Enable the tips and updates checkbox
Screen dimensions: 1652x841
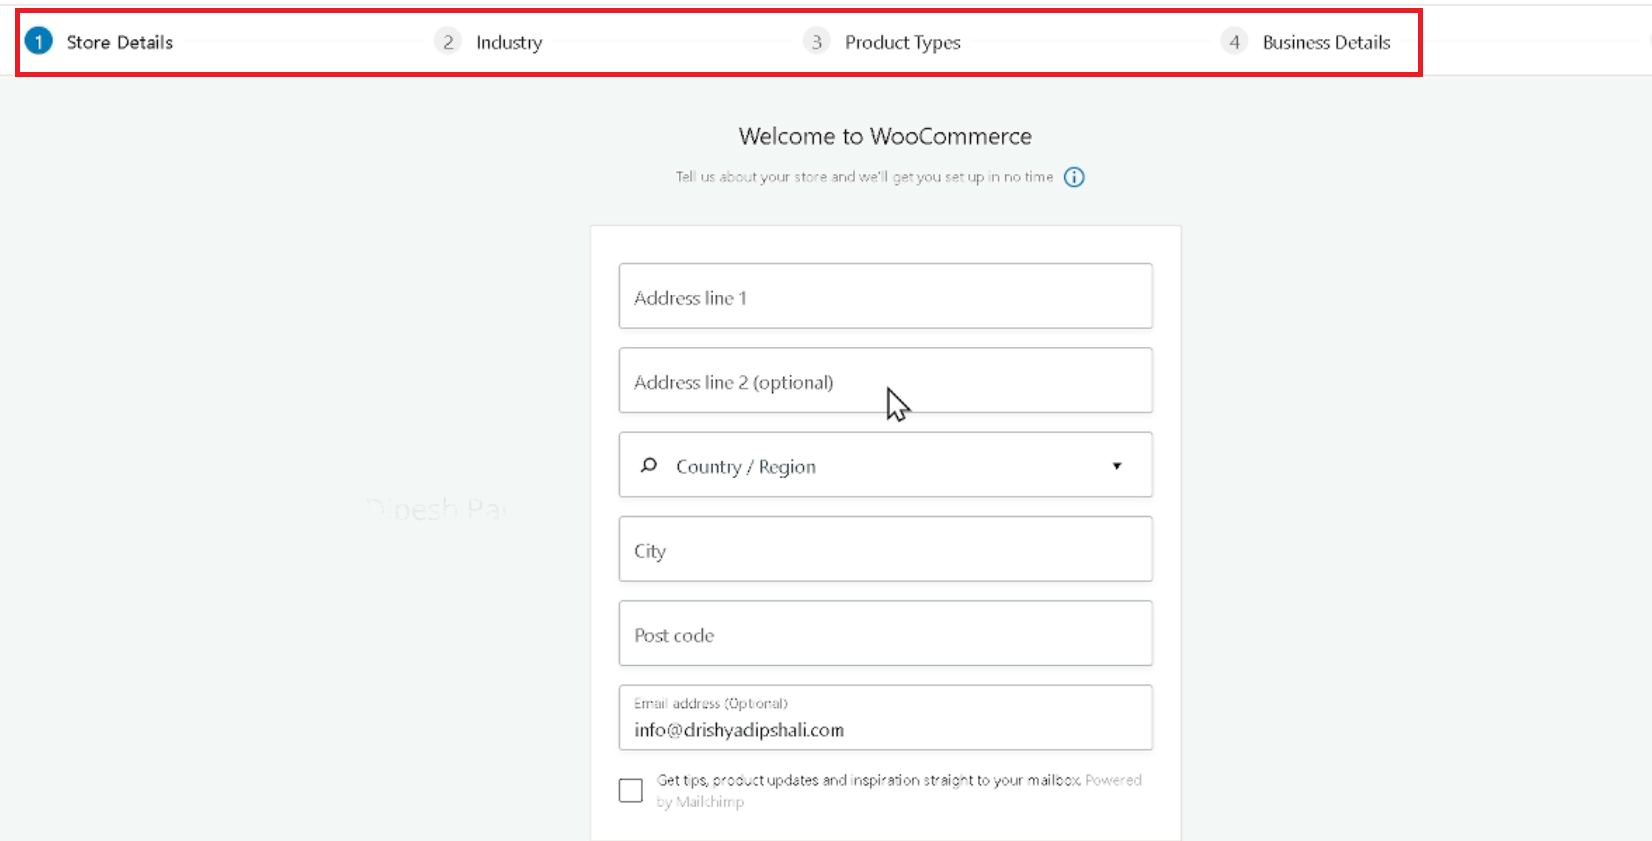tap(631, 791)
